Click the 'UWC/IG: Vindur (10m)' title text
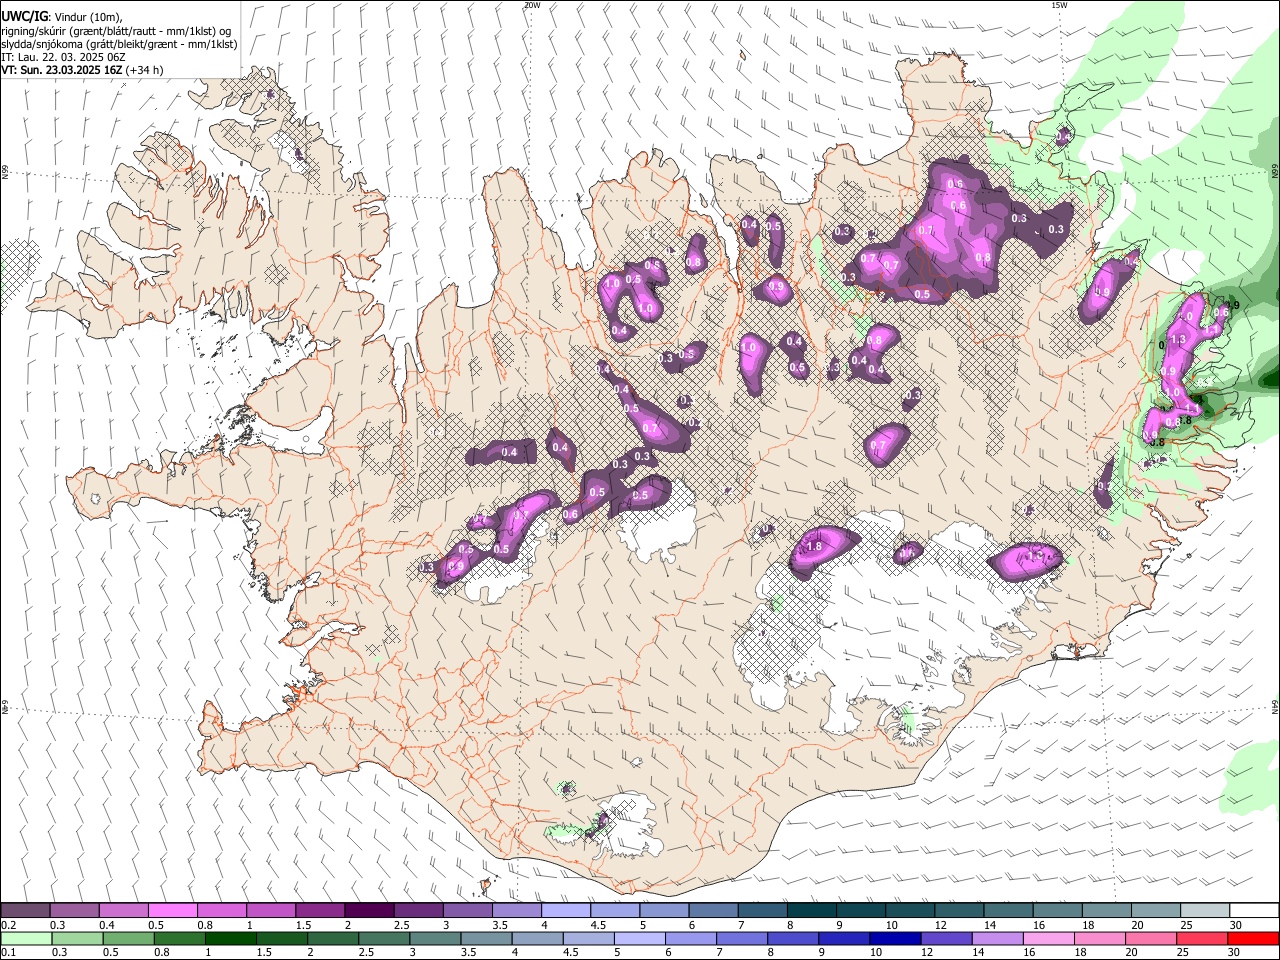Viewport: 1280px width, 960px height. click(62, 17)
